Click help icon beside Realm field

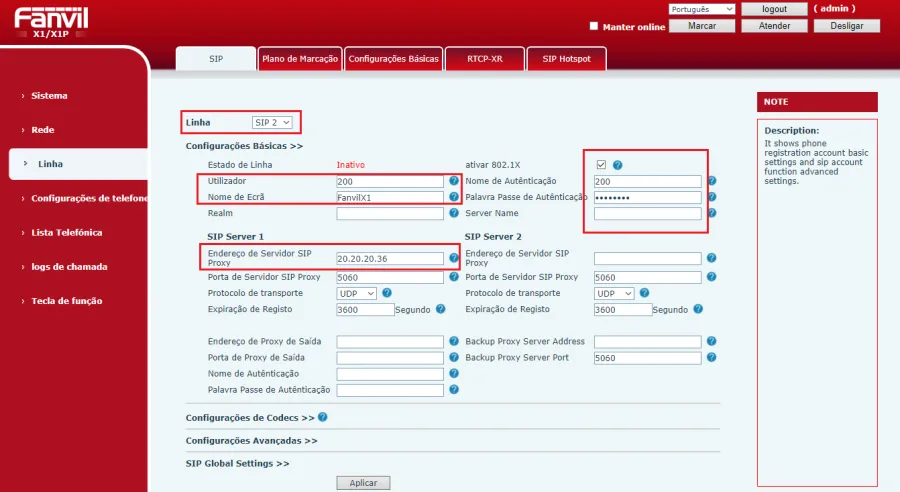453,213
